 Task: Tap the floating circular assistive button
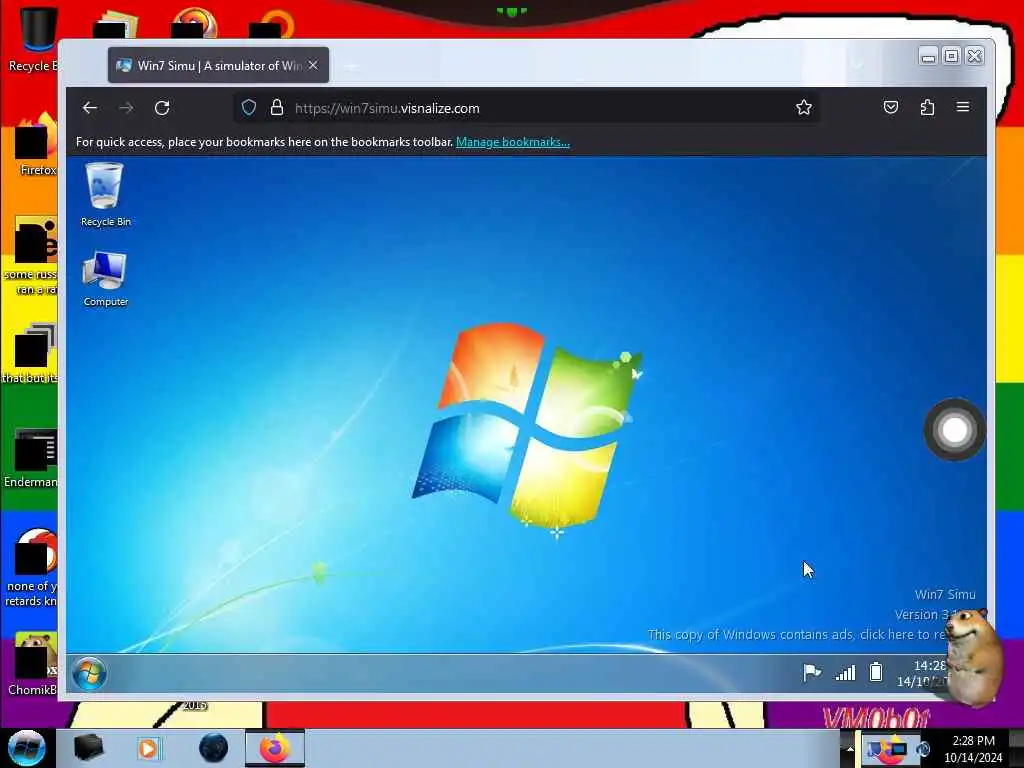[x=955, y=430]
